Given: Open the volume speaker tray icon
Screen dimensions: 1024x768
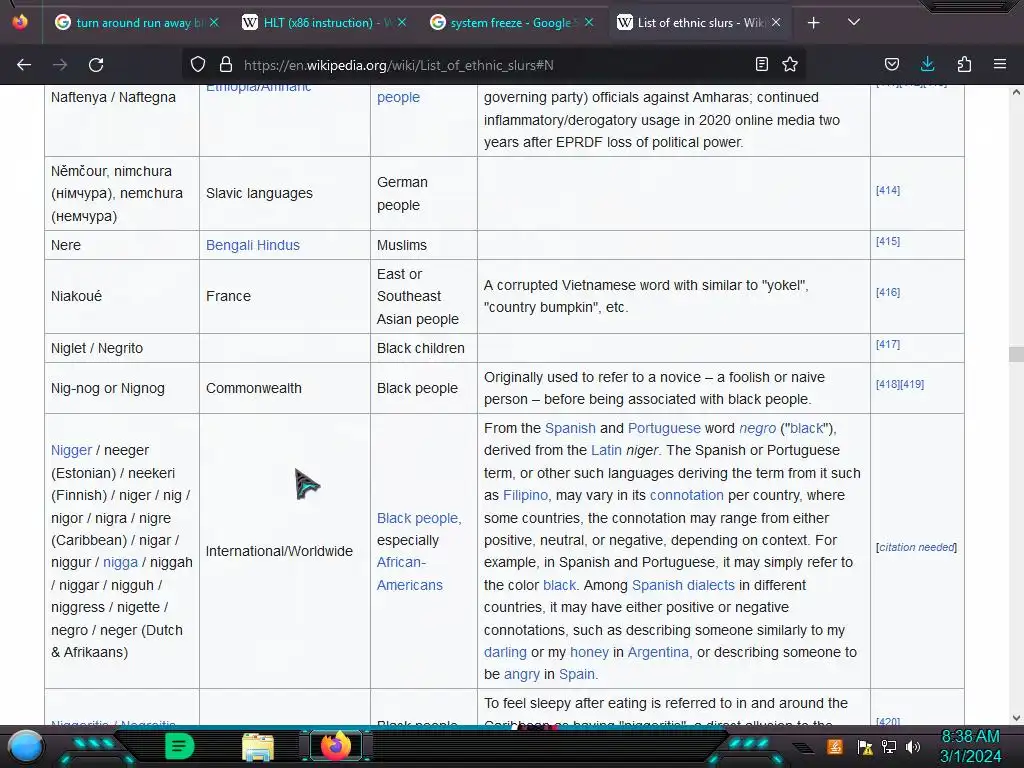Looking at the screenshot, I should click(913, 746).
